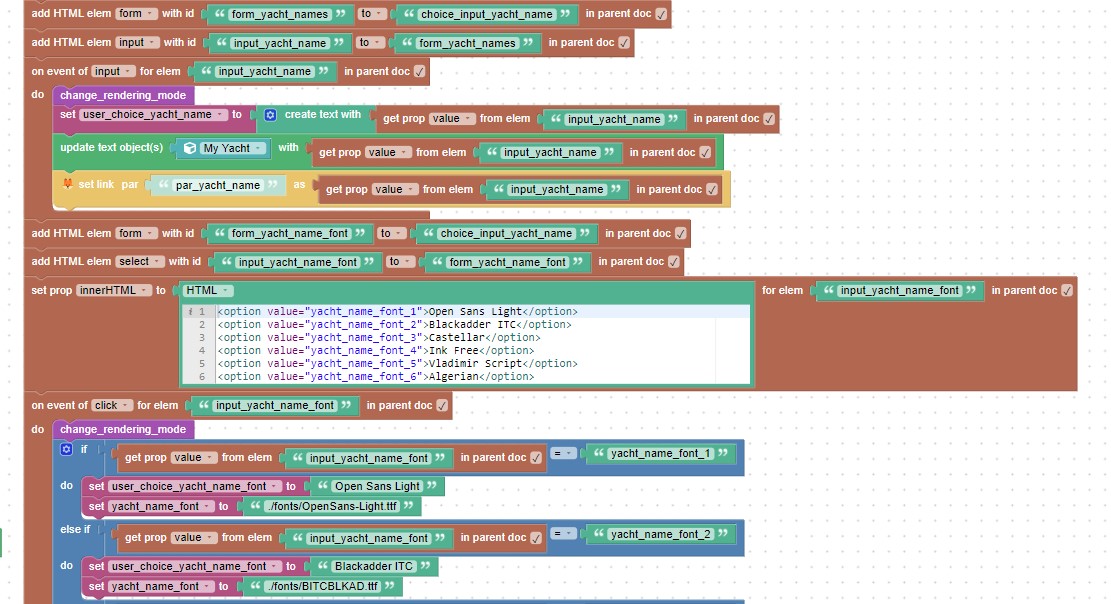Image resolution: width=1111 pixels, height=604 pixels.
Task: Open 'select' element type dropdown
Action: coord(140,262)
